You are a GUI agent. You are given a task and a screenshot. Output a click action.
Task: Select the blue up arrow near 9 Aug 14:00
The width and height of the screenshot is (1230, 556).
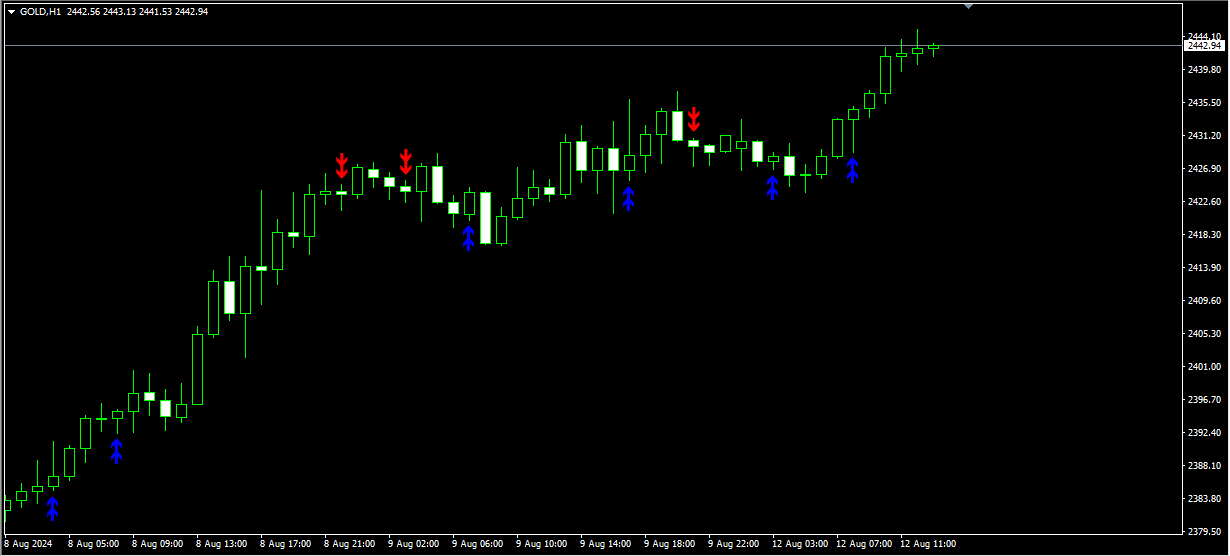(x=629, y=198)
